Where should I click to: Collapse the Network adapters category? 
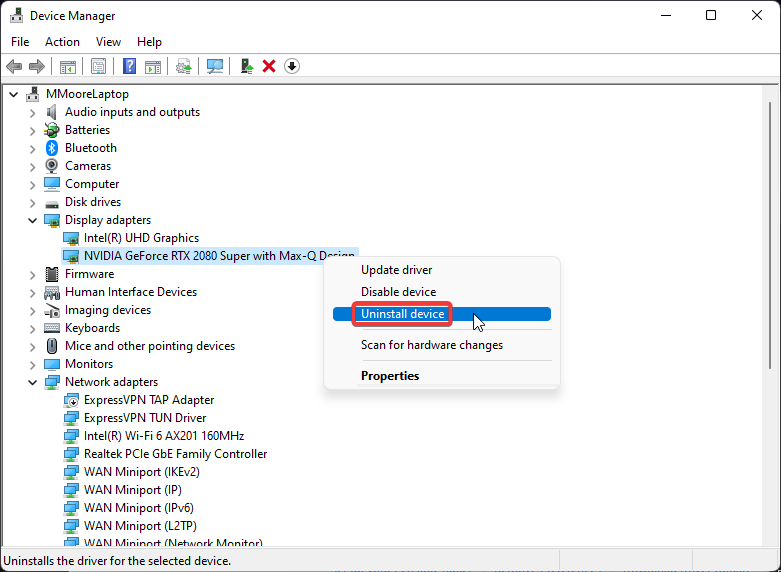click(32, 382)
